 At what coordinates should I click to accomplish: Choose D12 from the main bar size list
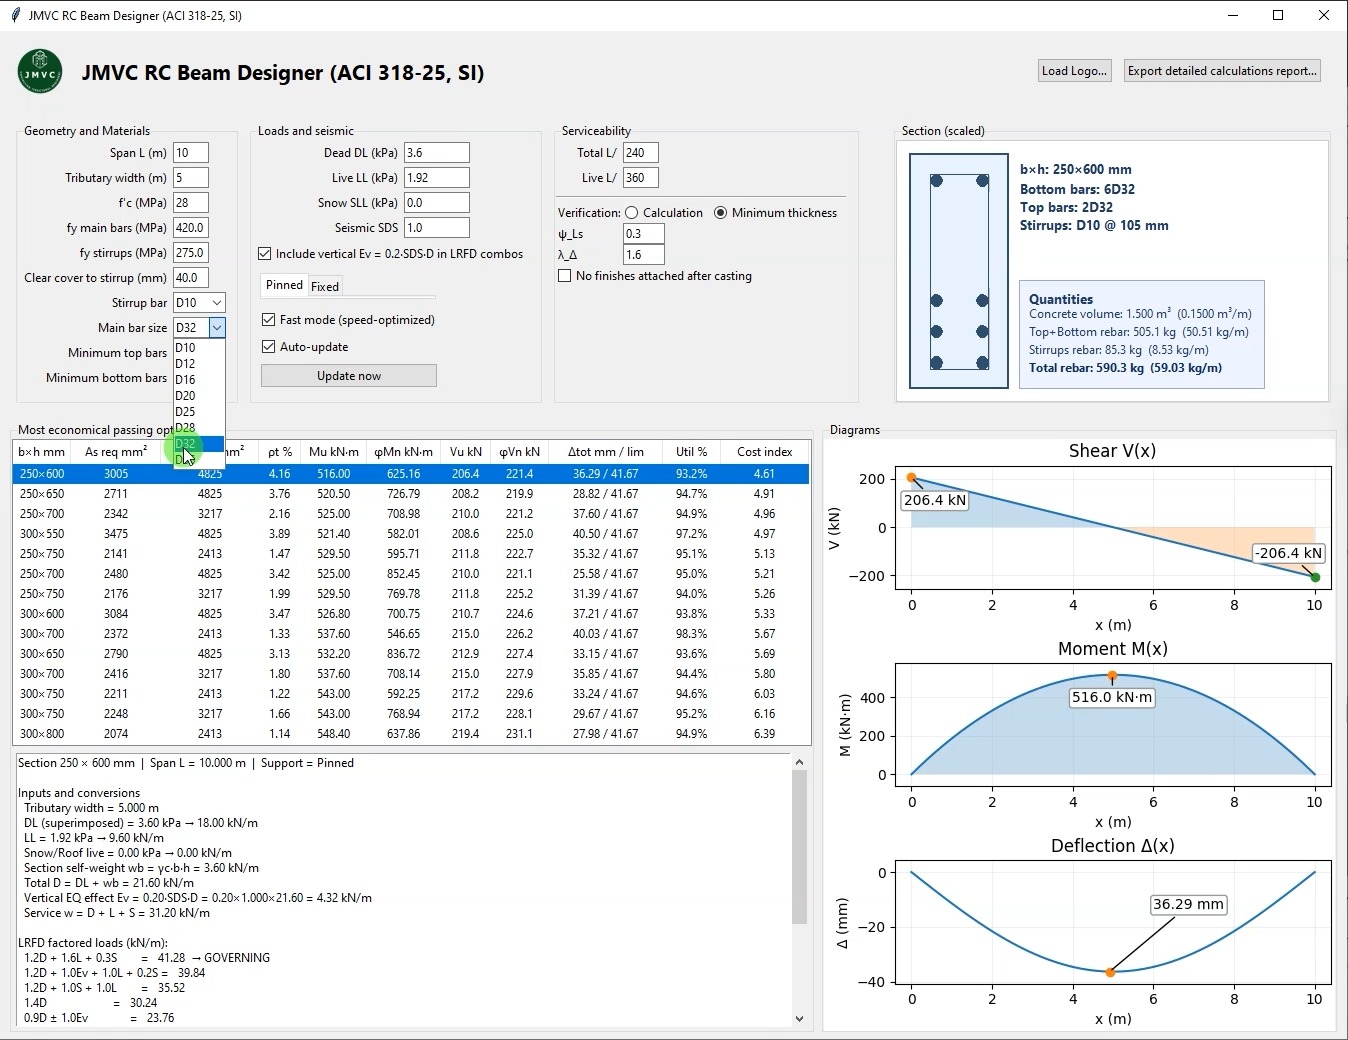pyautogui.click(x=199, y=364)
